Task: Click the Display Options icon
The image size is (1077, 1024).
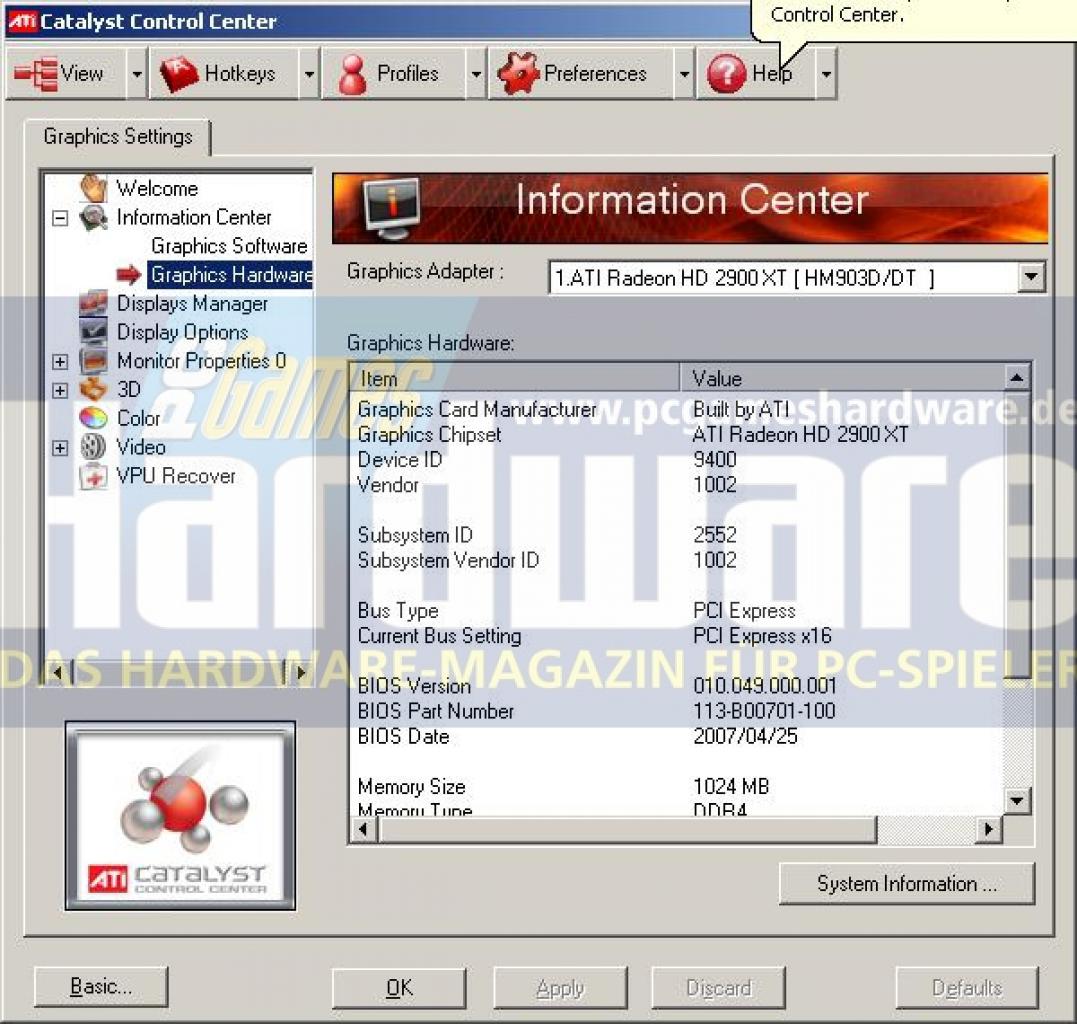Action: [x=93, y=332]
